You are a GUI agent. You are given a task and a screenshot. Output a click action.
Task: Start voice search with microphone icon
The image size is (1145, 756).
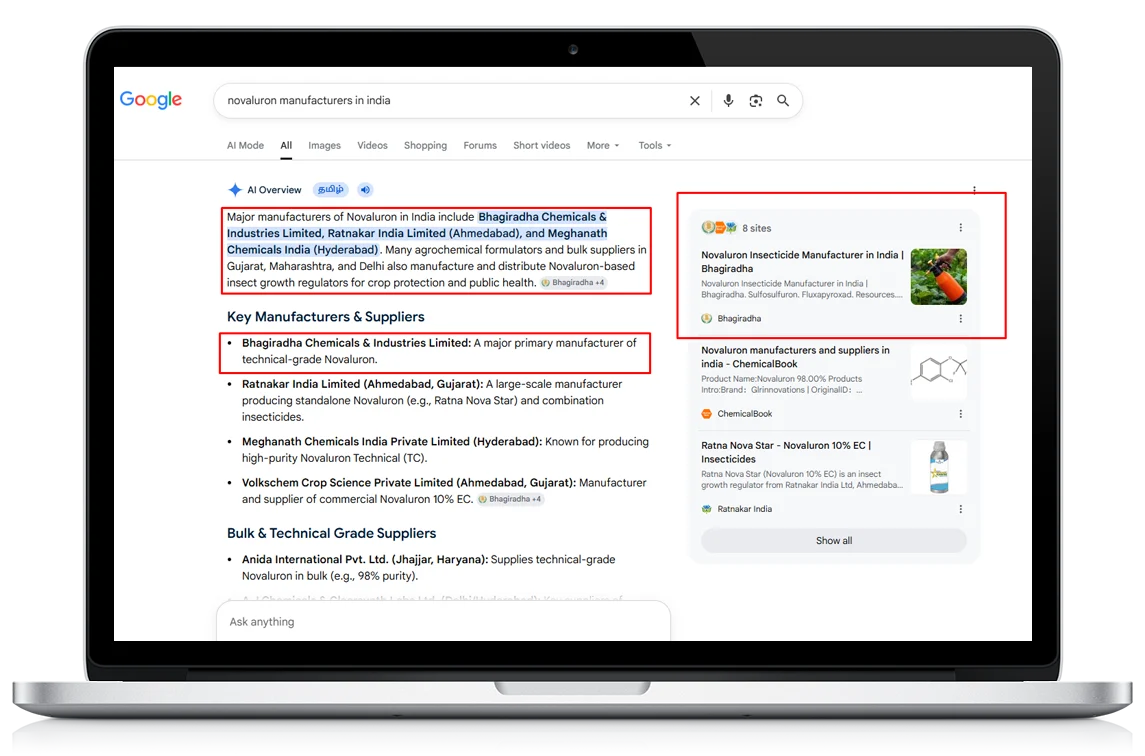tap(728, 101)
